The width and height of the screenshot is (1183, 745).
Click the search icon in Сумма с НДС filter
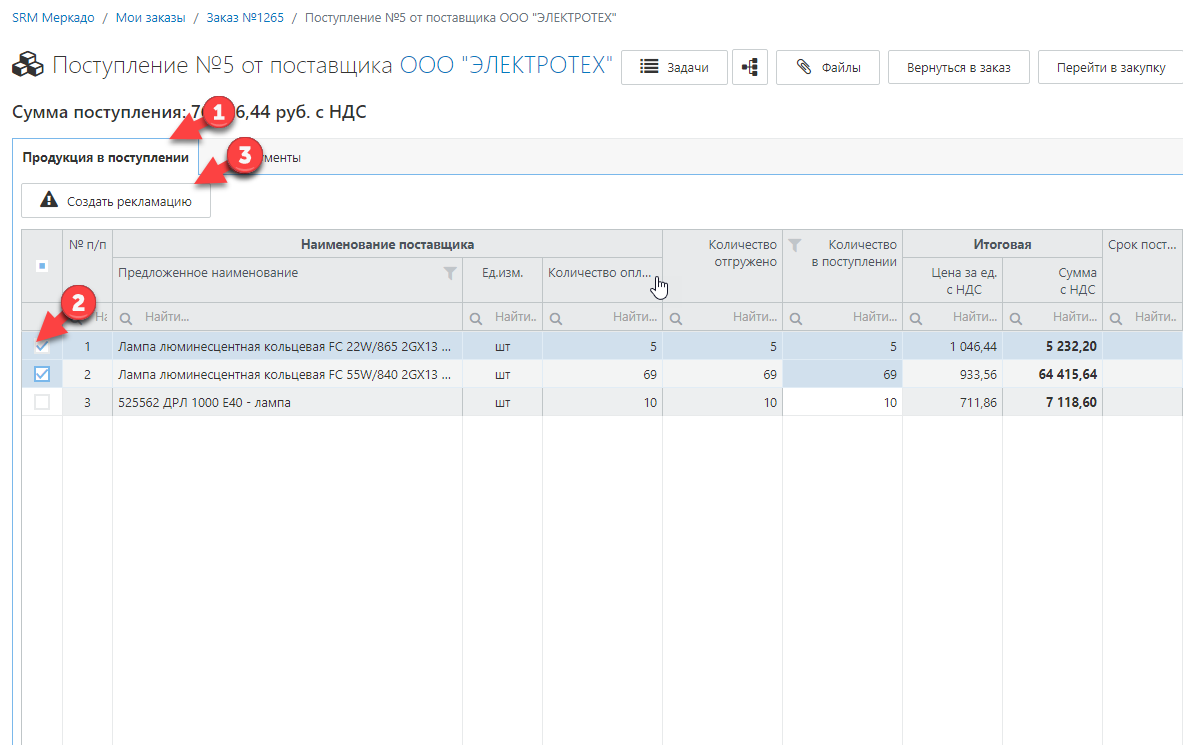(1015, 318)
